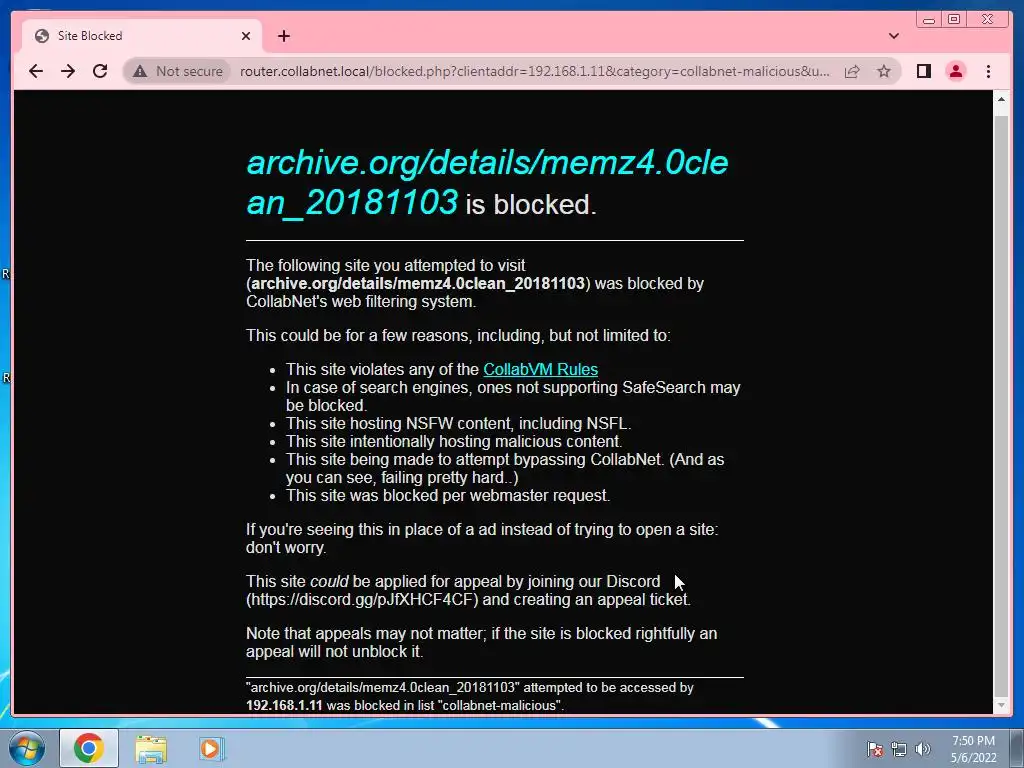1024x768 pixels.
Task: Open the CollabVM Rules link
Action: [x=540, y=369]
